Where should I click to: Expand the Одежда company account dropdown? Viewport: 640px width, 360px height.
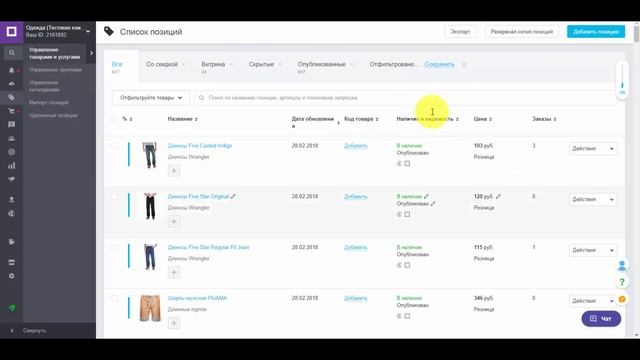[x=88, y=31]
